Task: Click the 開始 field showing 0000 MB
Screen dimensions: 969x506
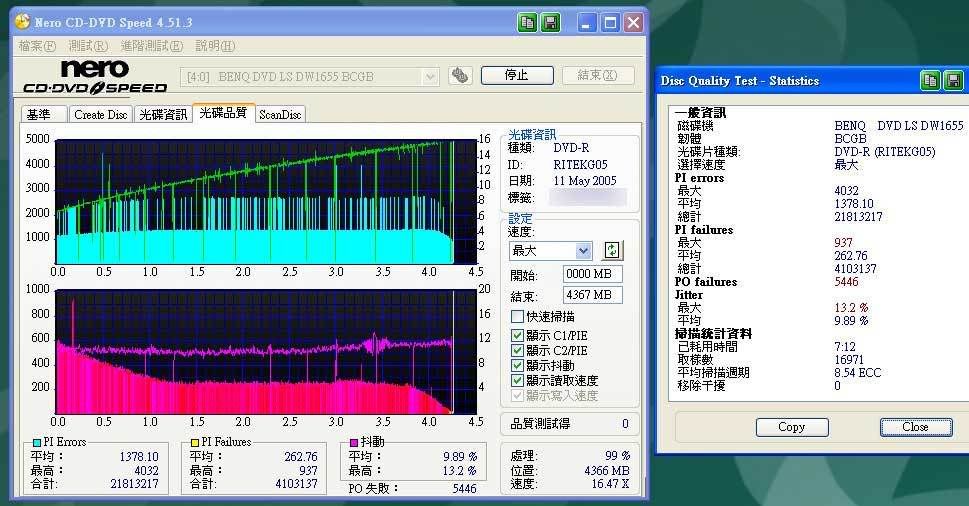Action: pos(593,274)
